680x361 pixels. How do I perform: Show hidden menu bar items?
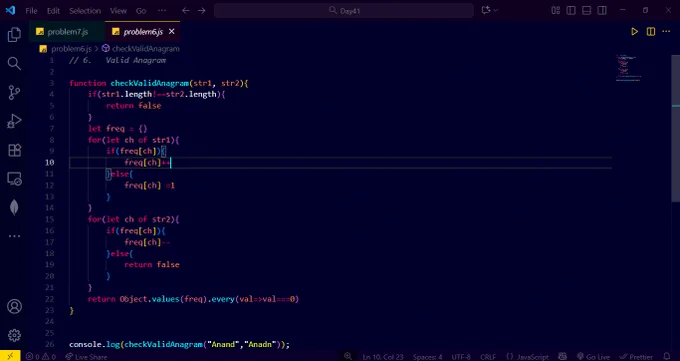[x=162, y=10]
